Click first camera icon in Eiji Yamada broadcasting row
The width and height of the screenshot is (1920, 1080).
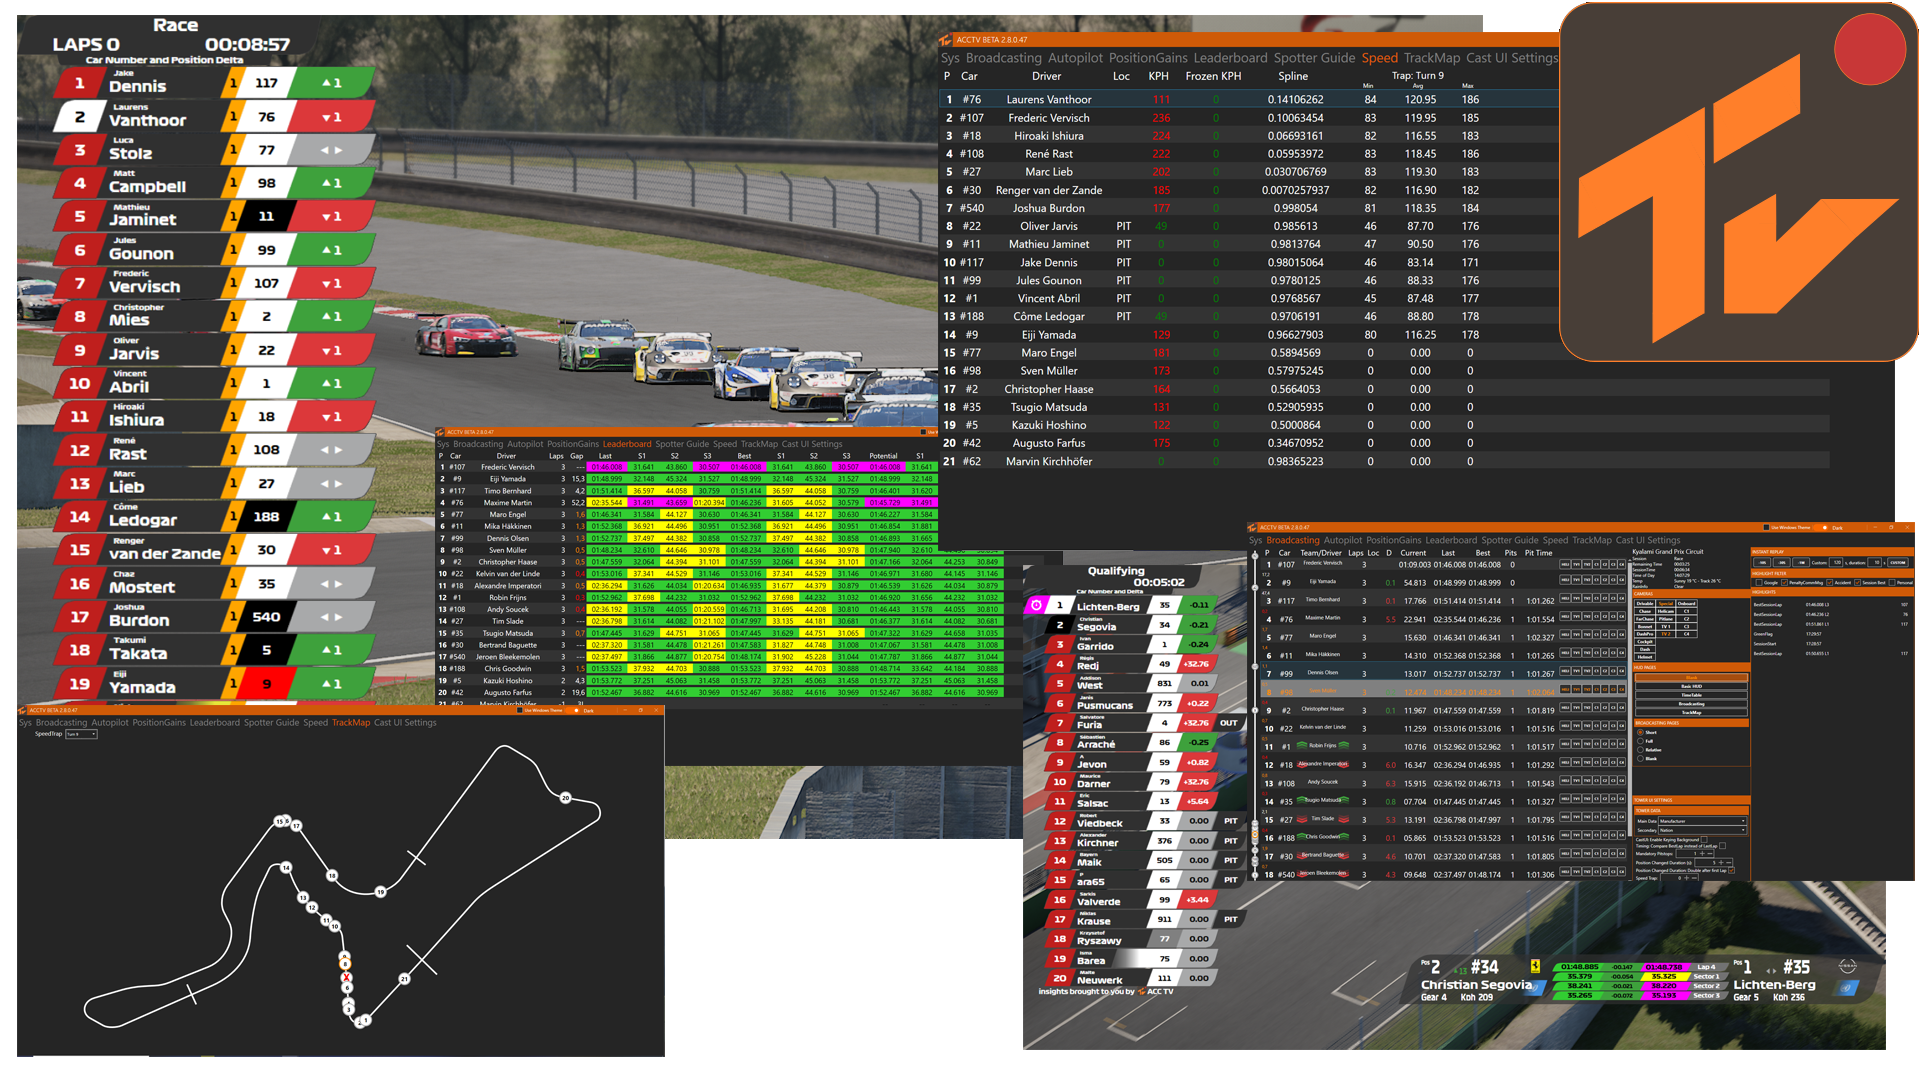click(x=1565, y=579)
